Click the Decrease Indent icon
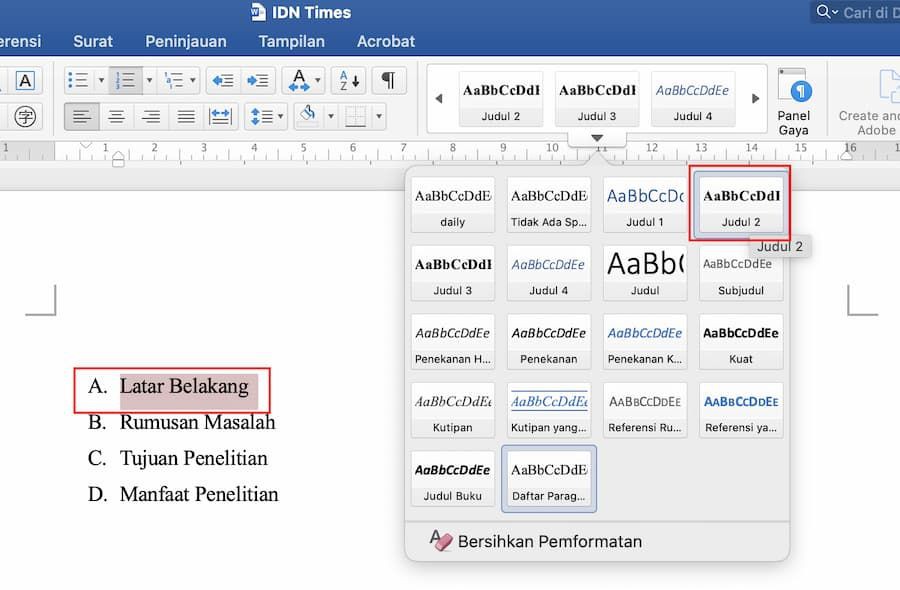This screenshot has width=900, height=590. pyautogui.click(x=222, y=80)
